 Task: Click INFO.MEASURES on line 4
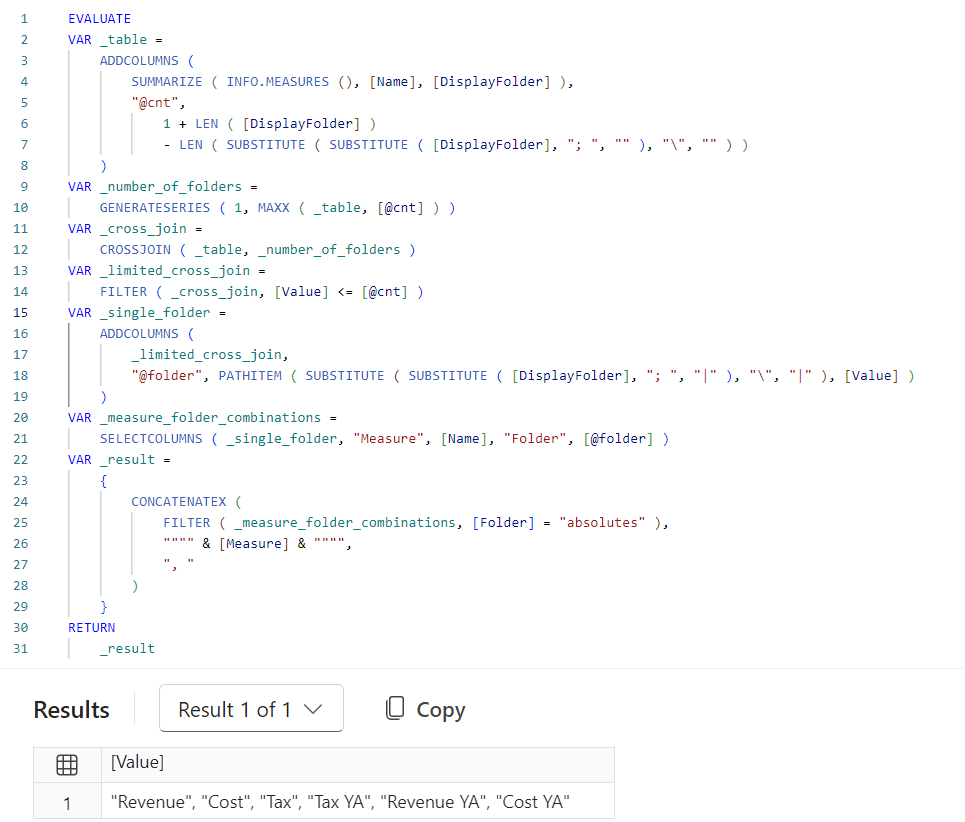[x=278, y=81]
